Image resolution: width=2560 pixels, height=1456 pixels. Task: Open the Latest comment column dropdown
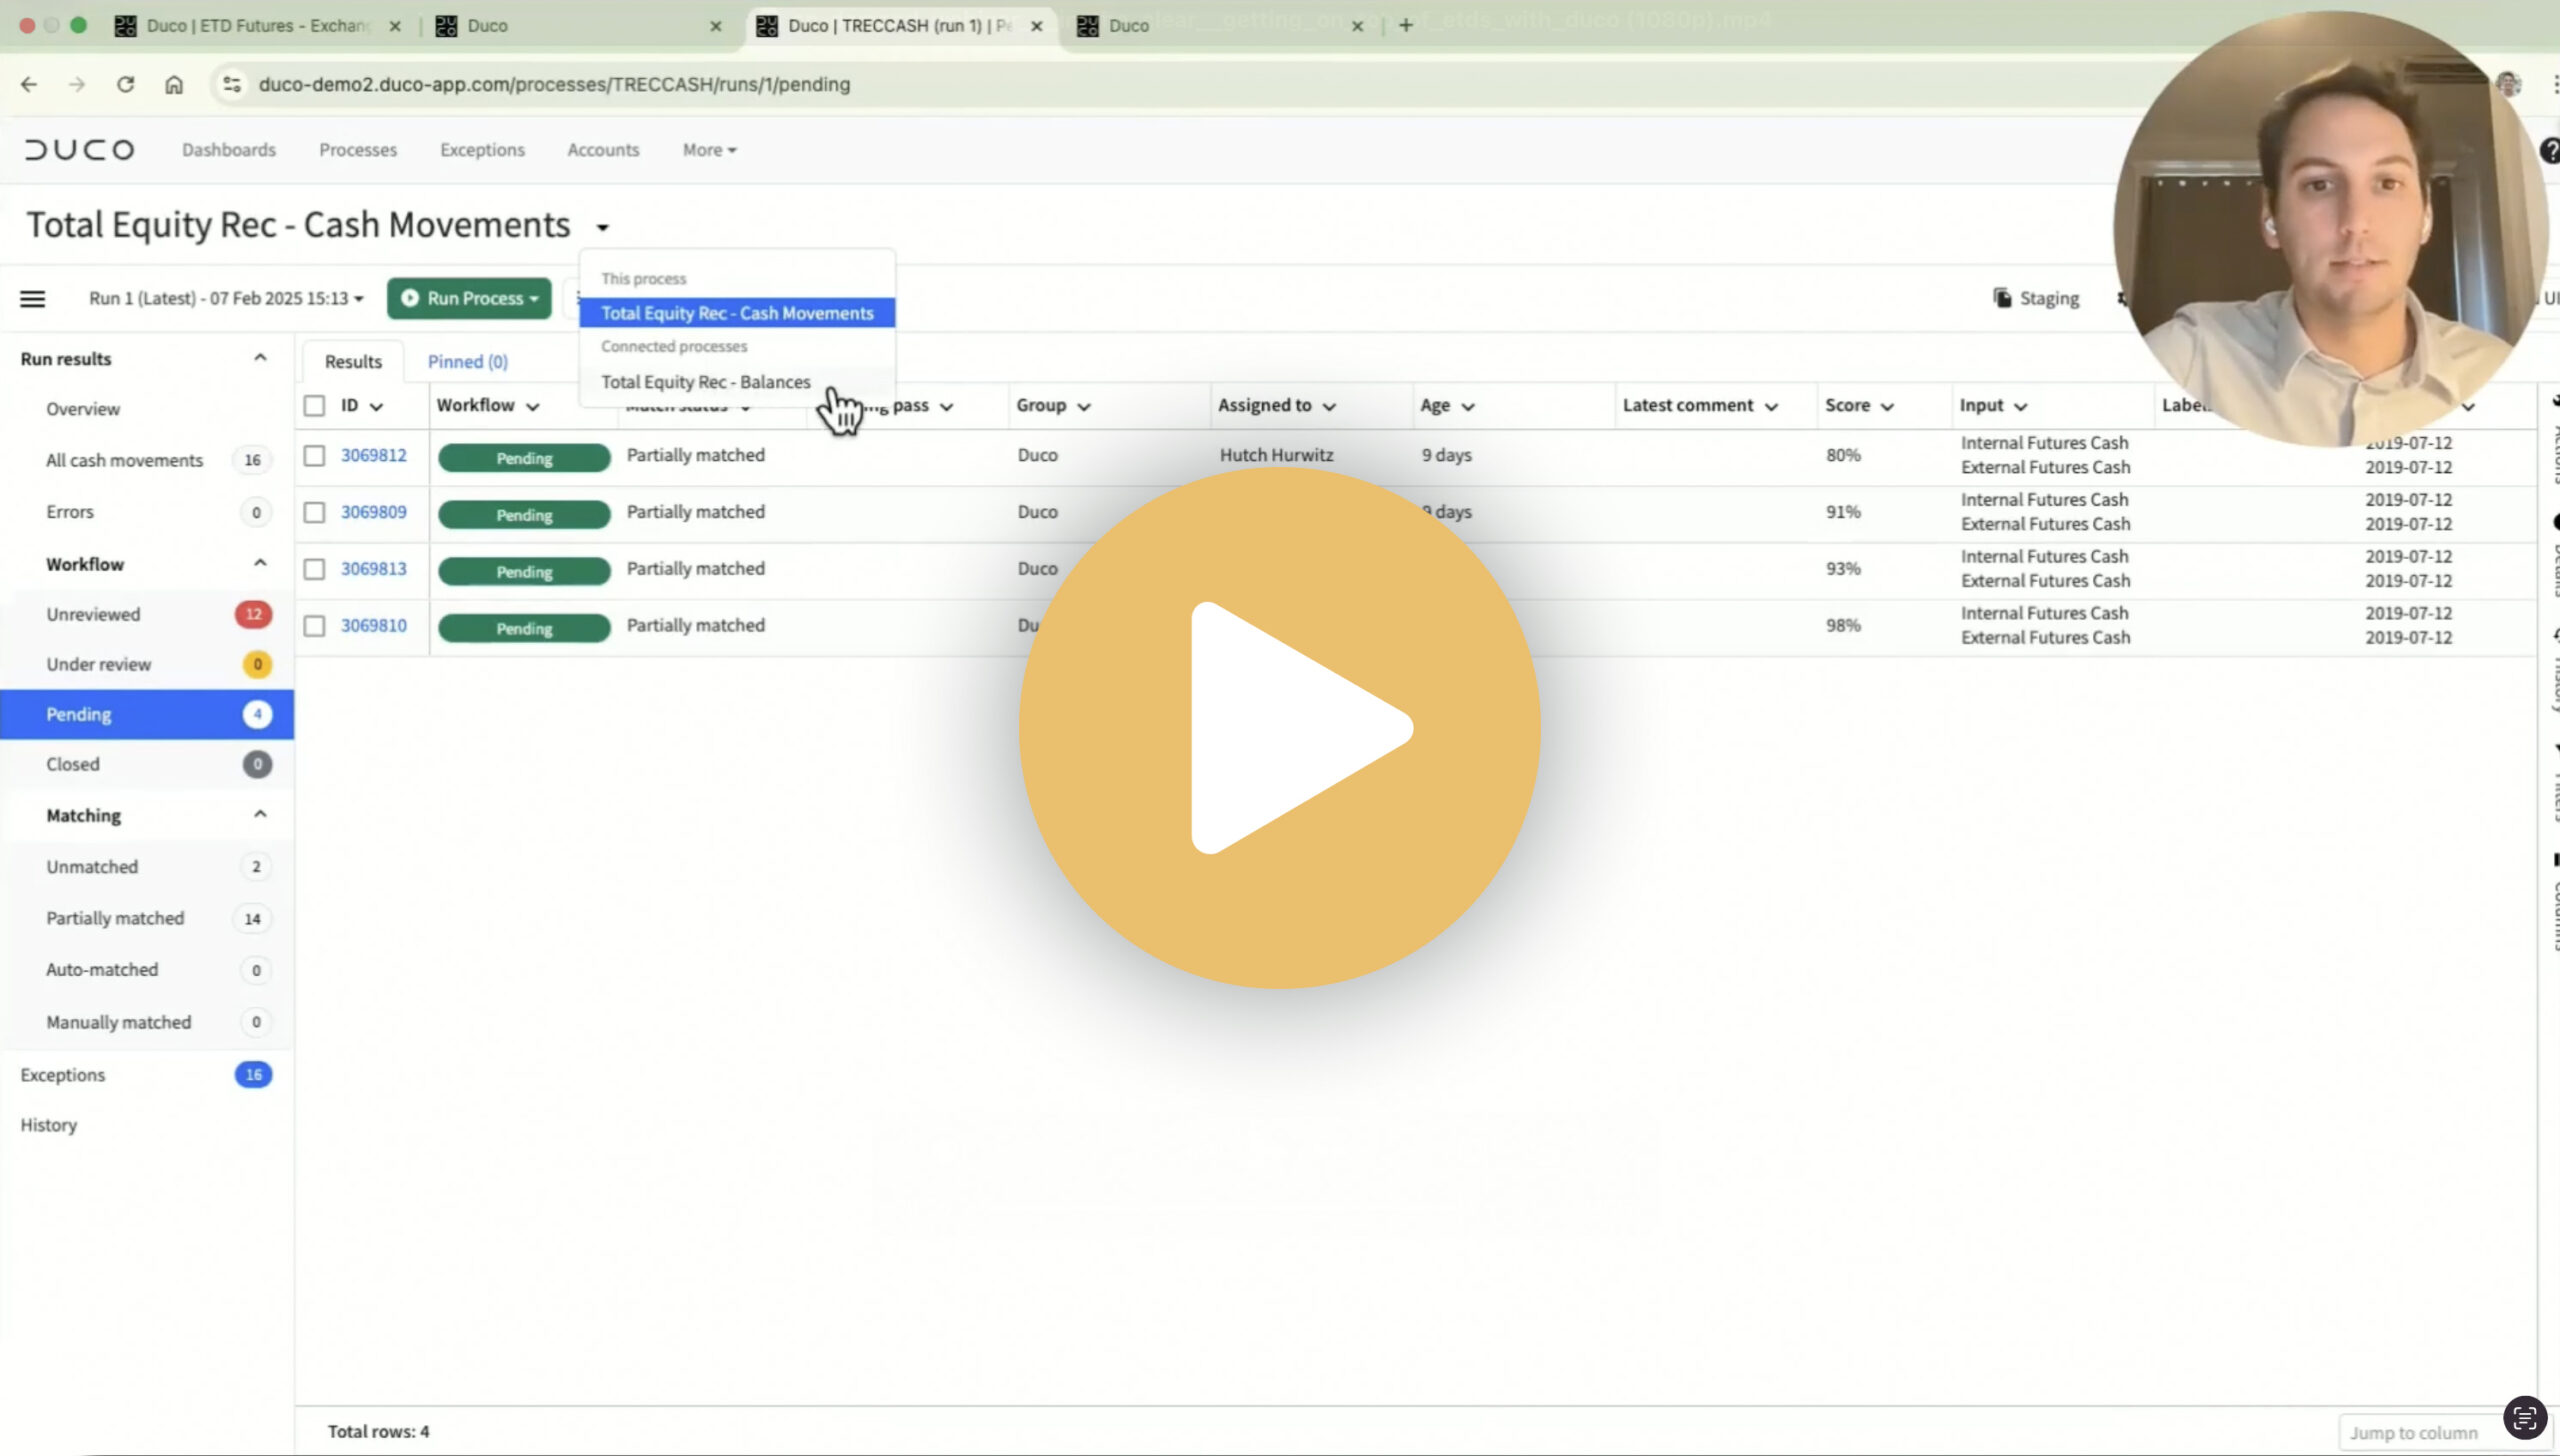1771,406
